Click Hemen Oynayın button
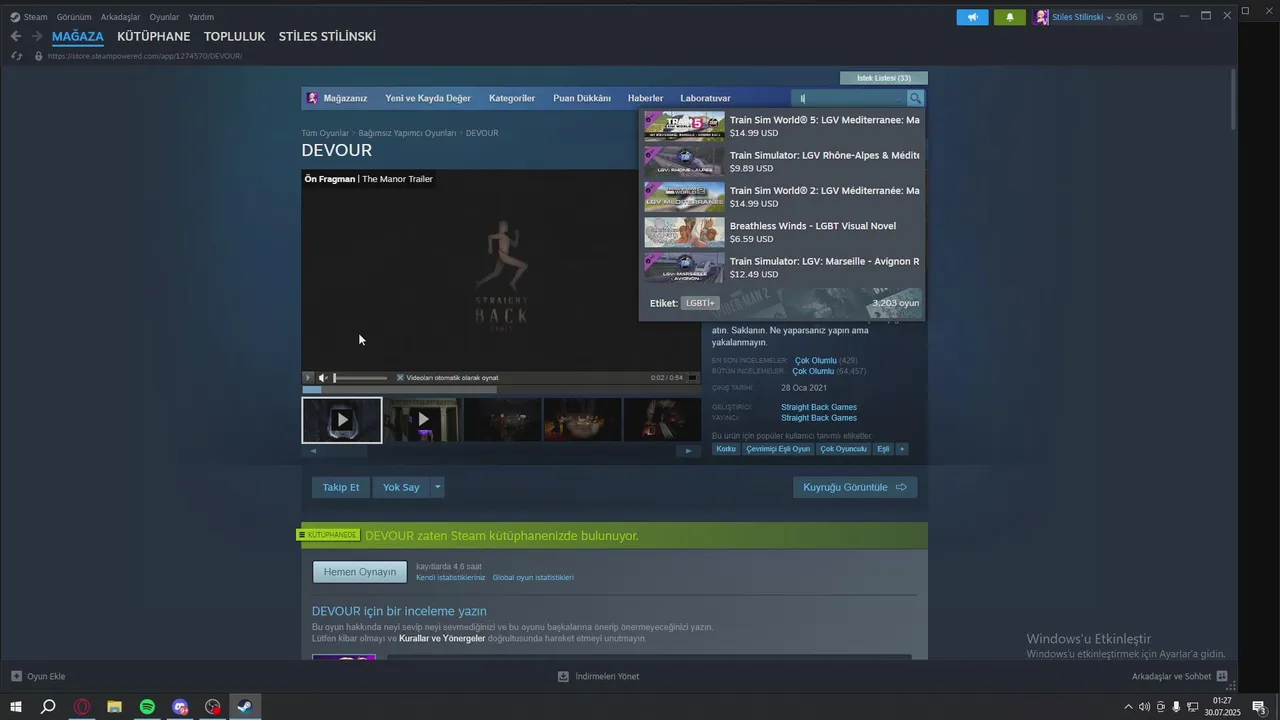 tap(360, 572)
